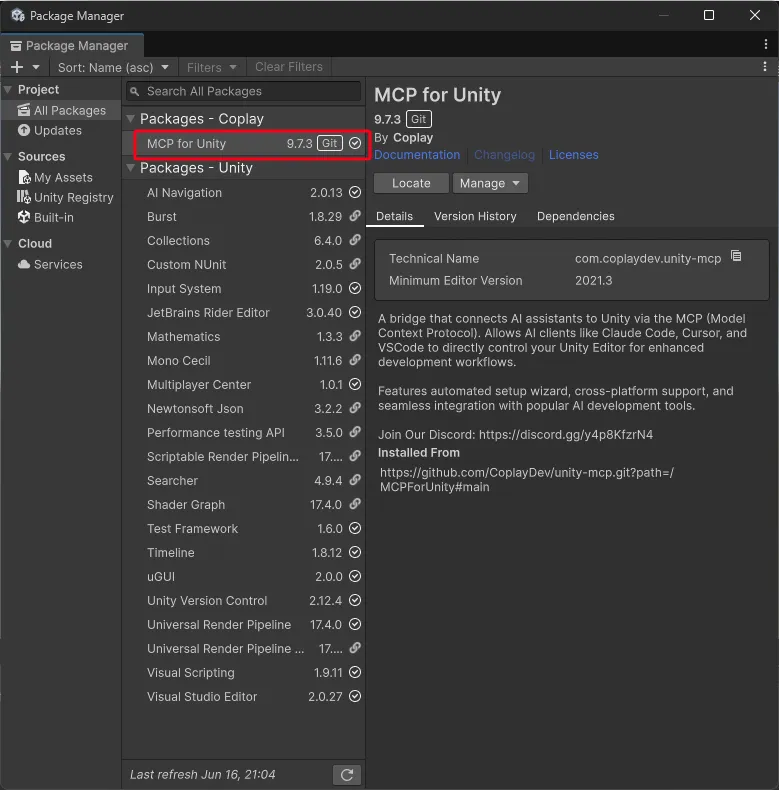Open the window tab kebab menu

point(765,44)
